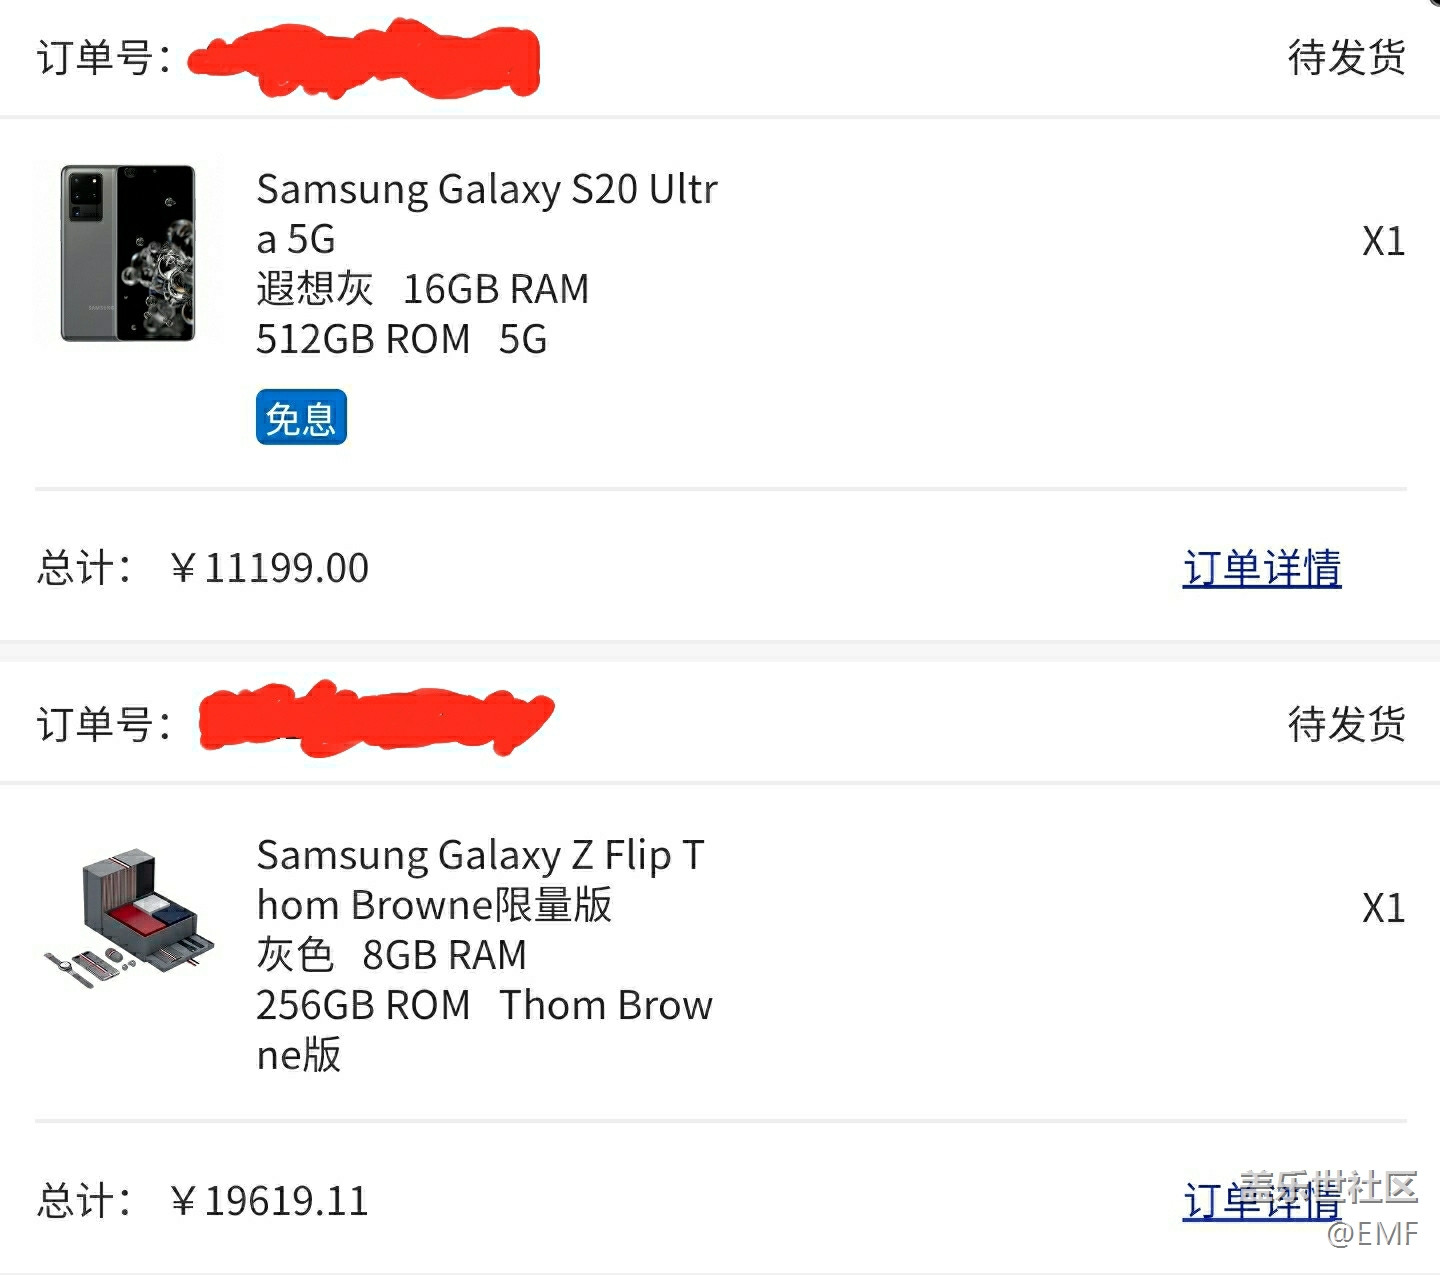Viewport: 1440px width, 1275px height.
Task: Open S20 Ultra order's 订单详情 link
Action: [x=1261, y=568]
